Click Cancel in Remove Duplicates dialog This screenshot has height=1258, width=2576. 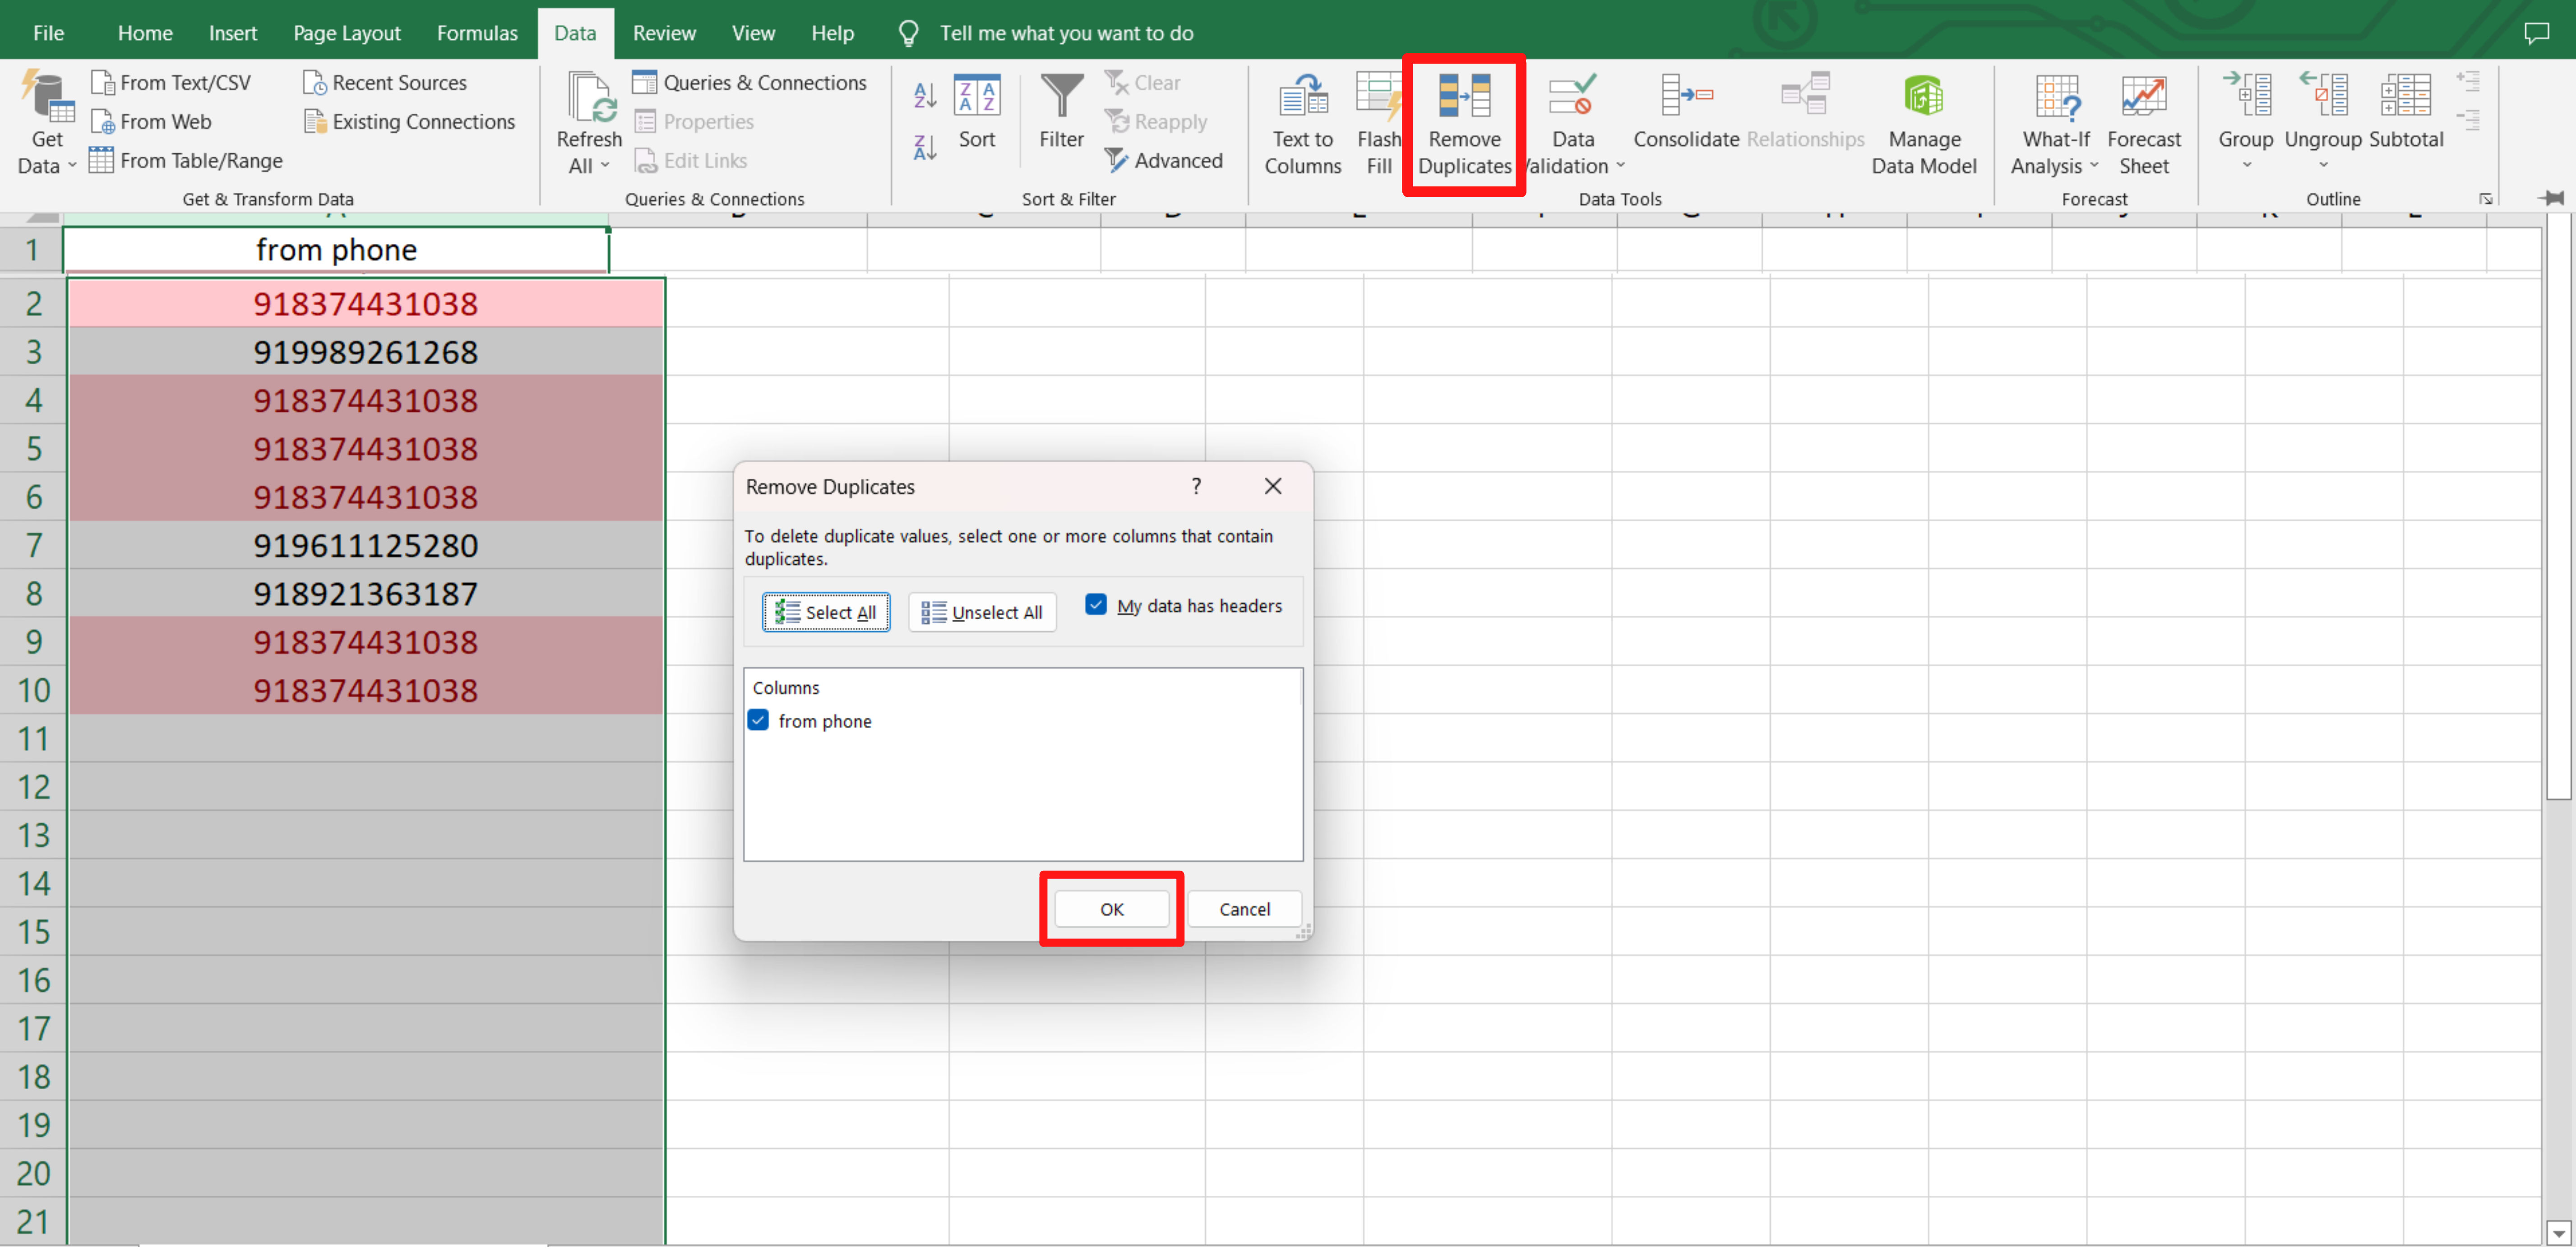click(1244, 910)
